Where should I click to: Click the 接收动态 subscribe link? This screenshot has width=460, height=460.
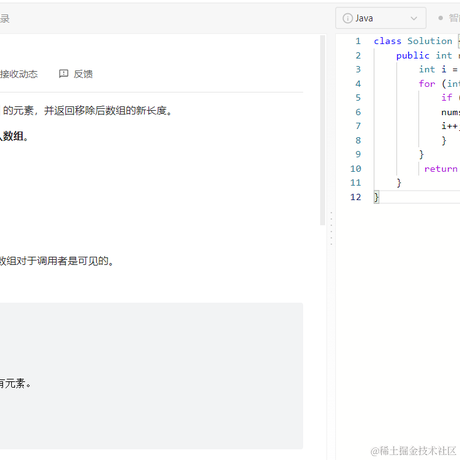[x=19, y=74]
